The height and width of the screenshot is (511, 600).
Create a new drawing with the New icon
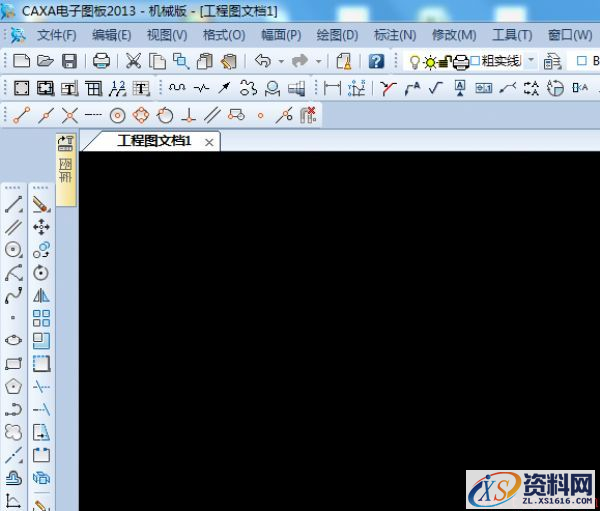pos(21,61)
